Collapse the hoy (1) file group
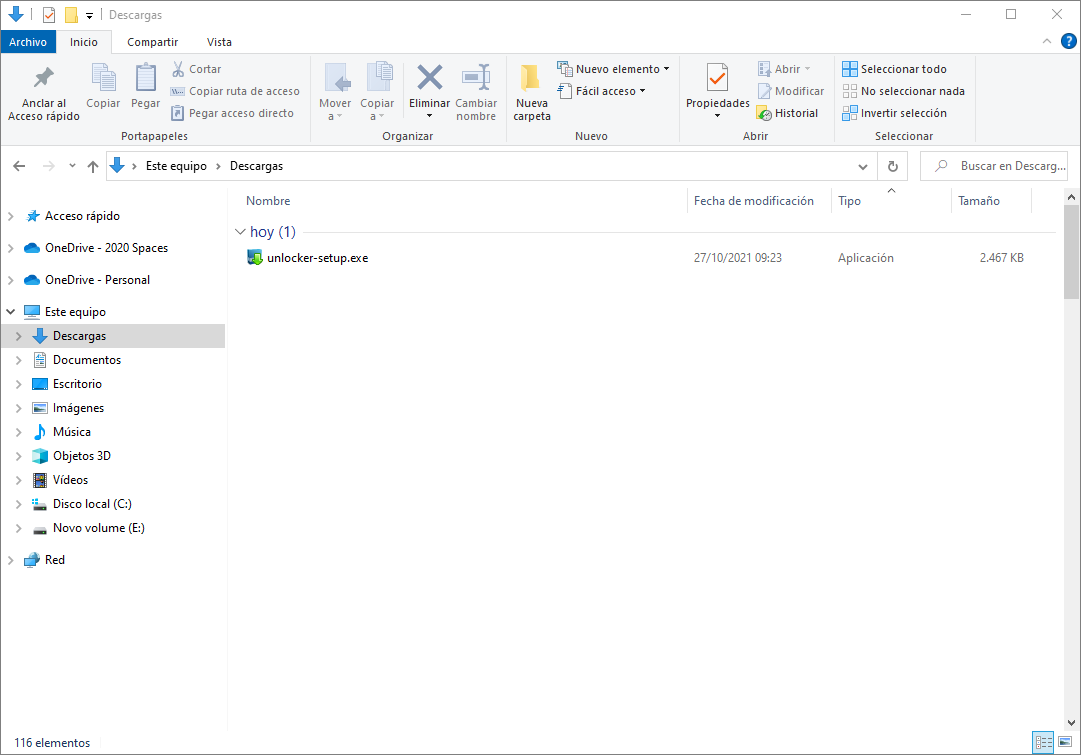The height and width of the screenshot is (755, 1081). tap(240, 232)
